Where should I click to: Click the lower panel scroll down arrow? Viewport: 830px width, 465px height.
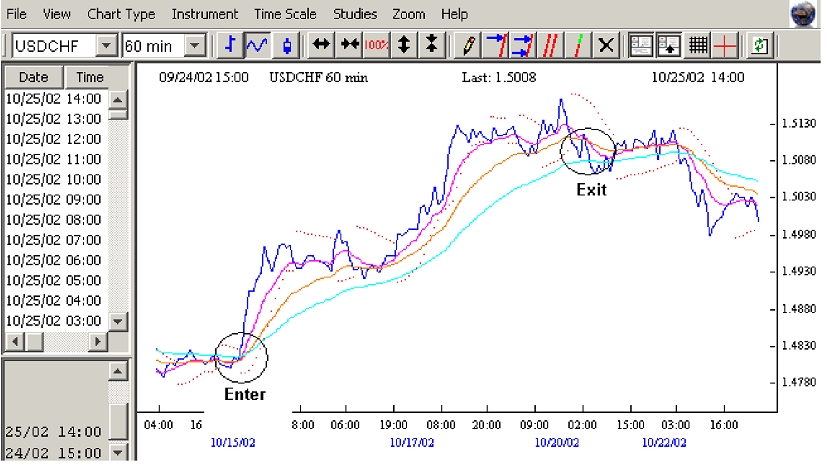(118, 453)
